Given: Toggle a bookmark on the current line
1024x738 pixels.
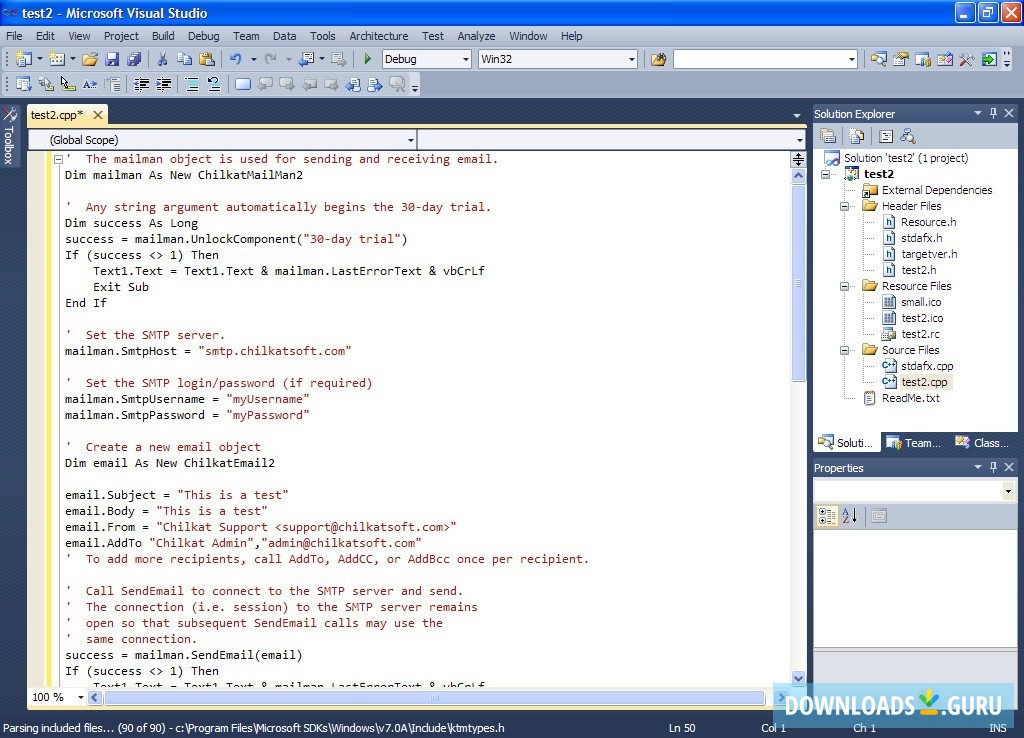Looking at the screenshot, I should click(x=242, y=84).
